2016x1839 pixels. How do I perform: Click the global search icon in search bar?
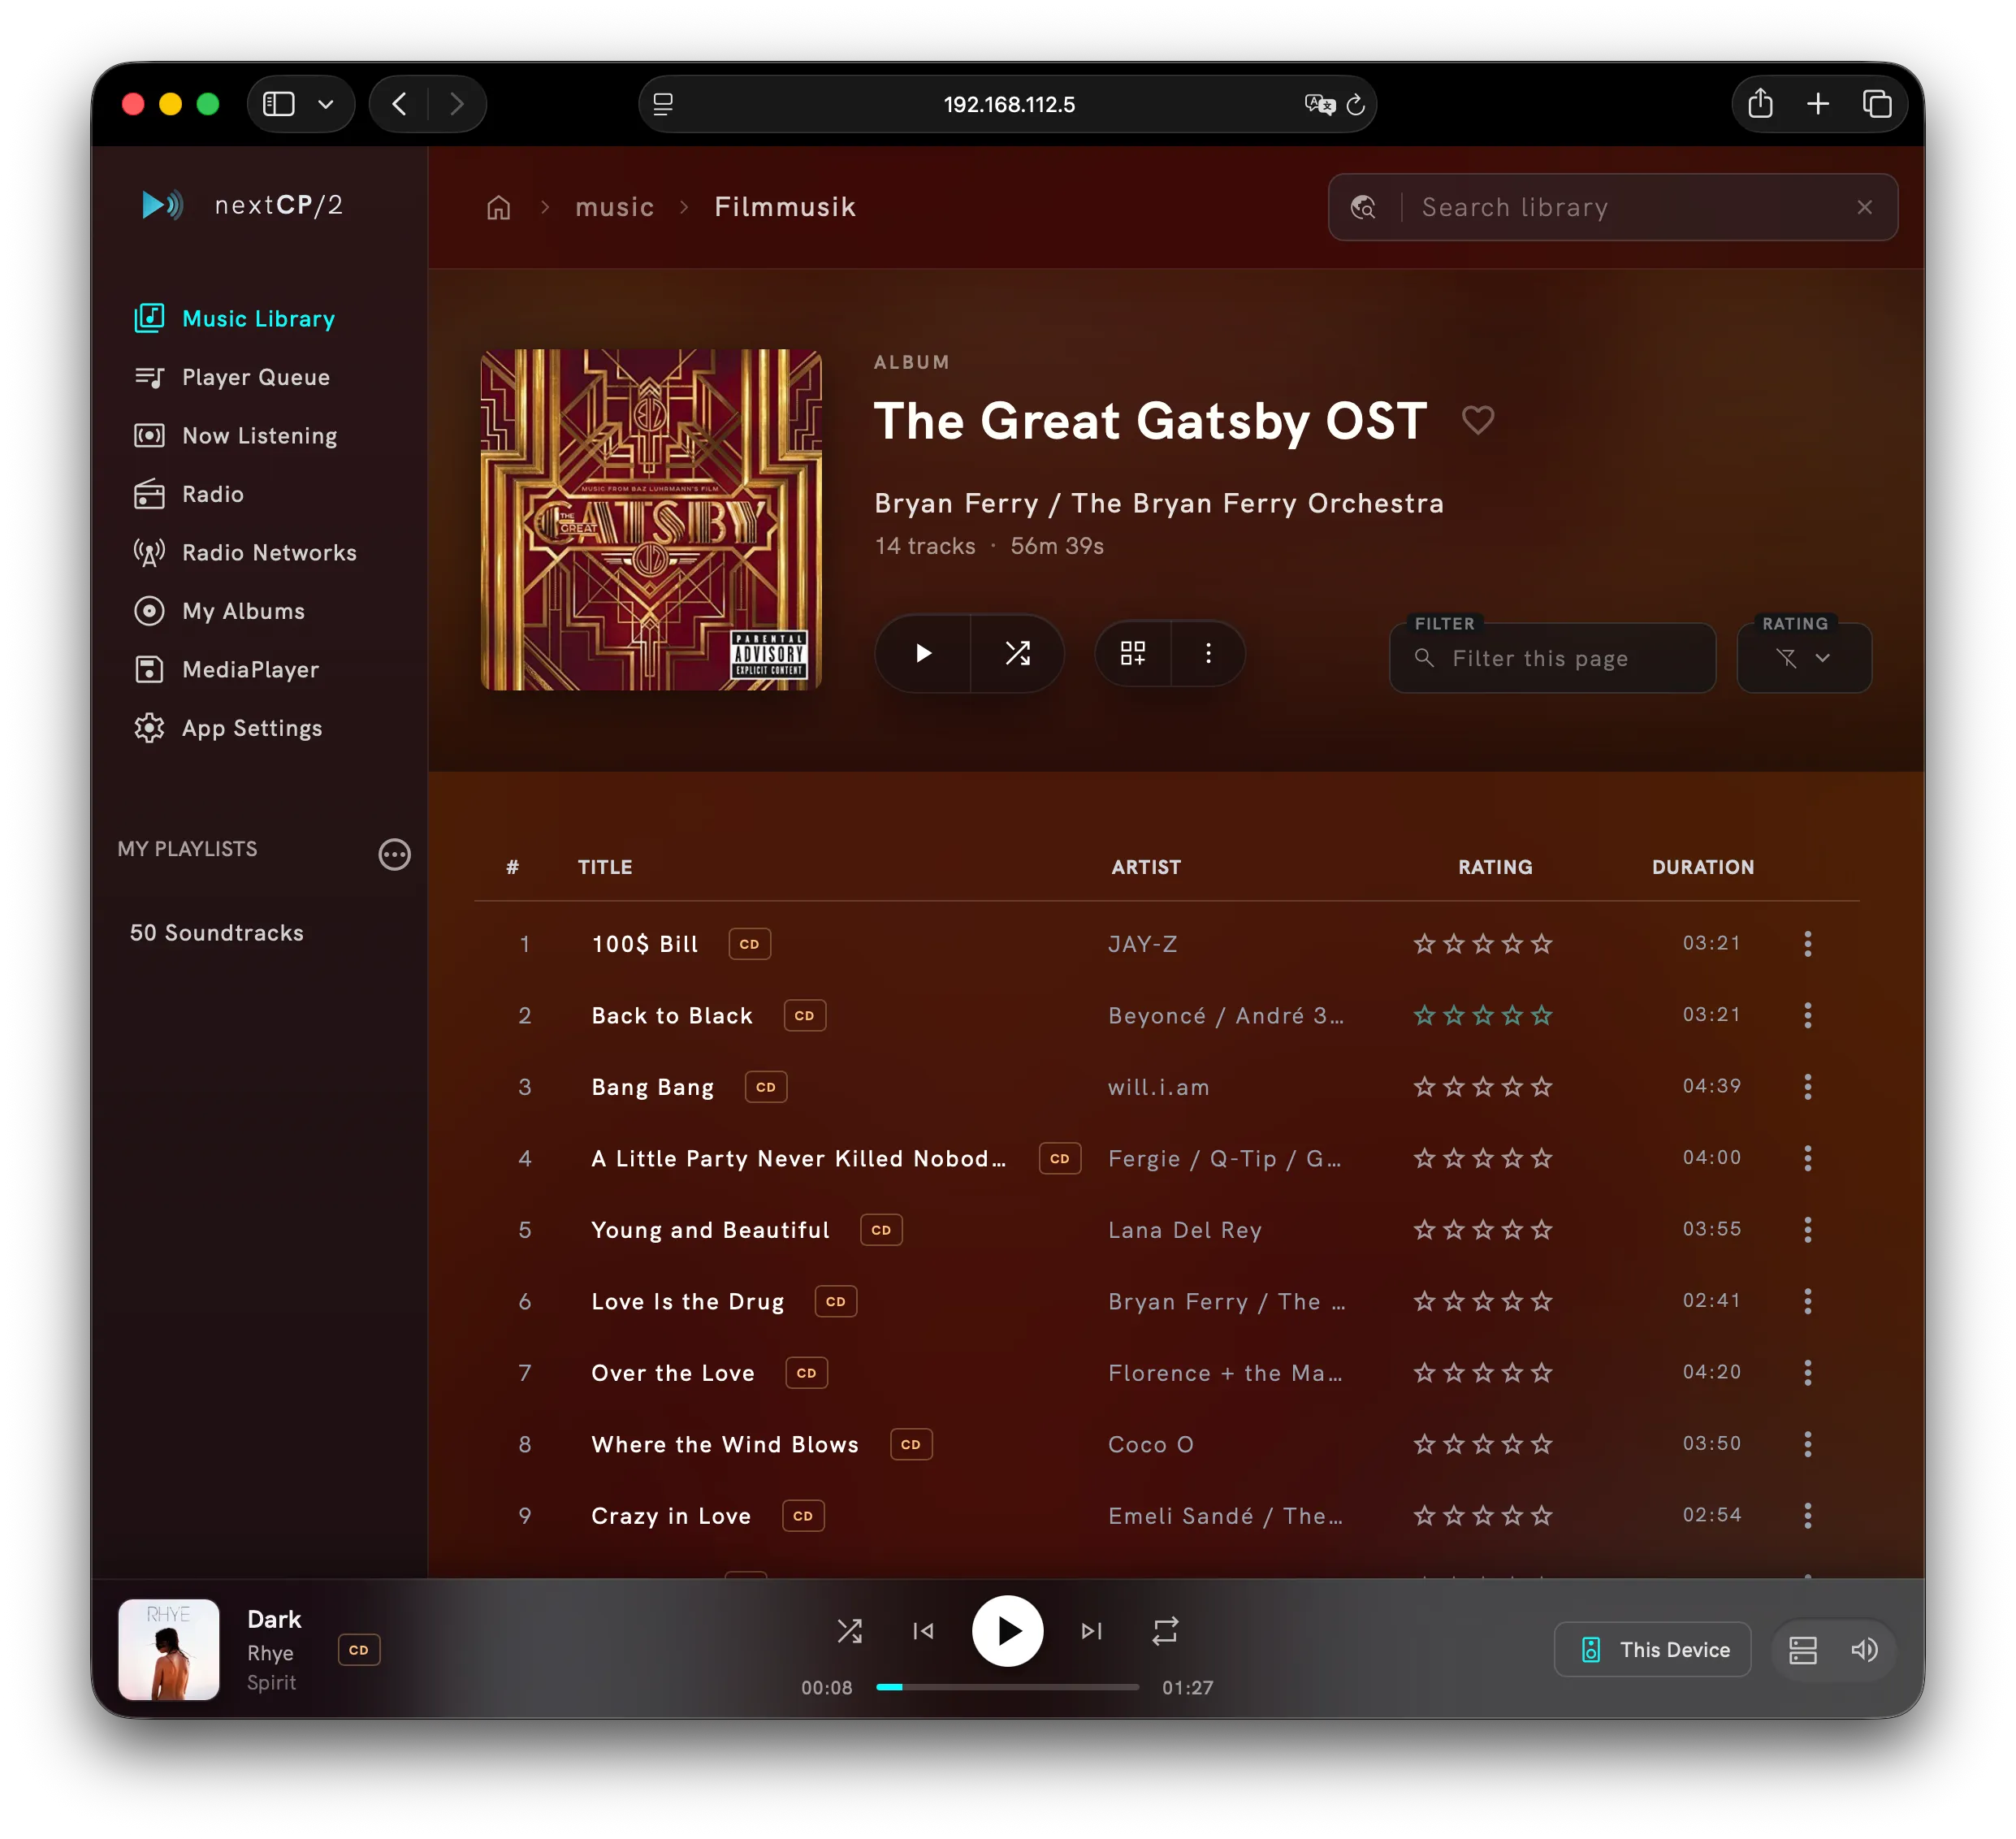tap(1363, 207)
